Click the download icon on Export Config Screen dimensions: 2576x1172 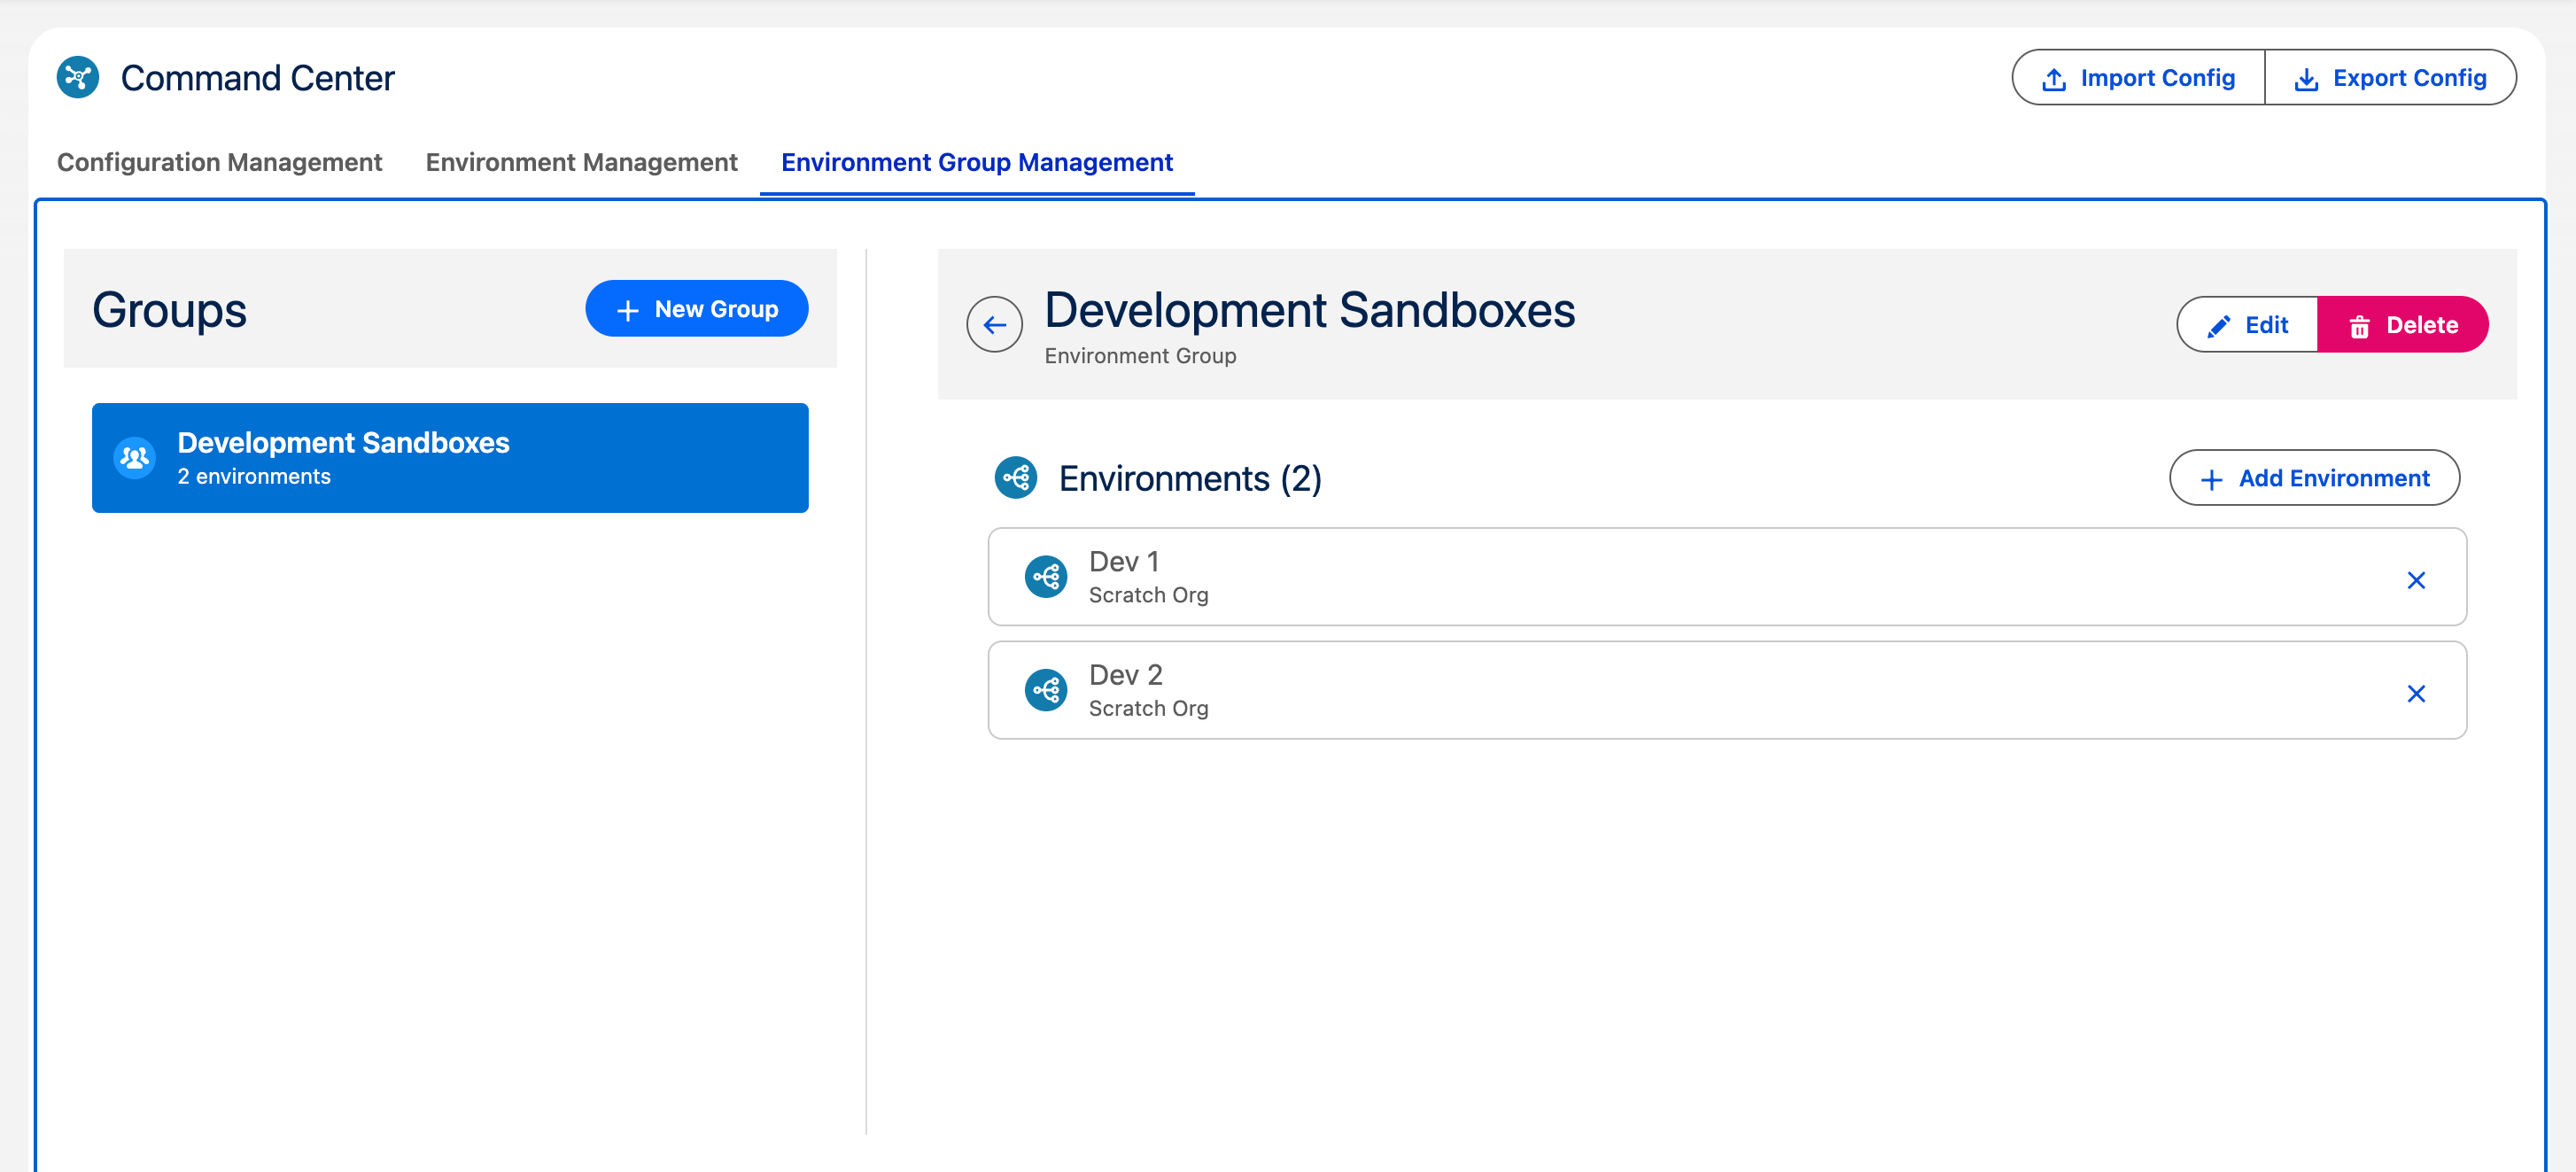(2307, 77)
